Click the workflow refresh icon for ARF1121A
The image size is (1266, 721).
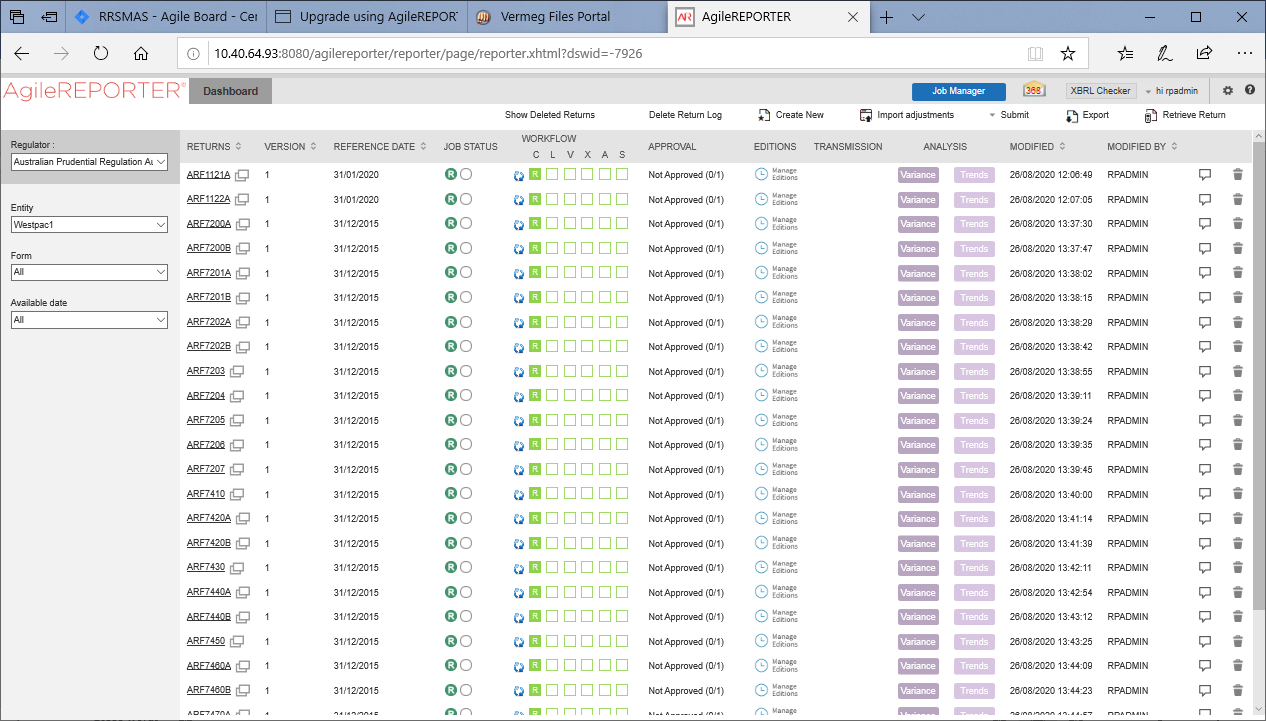[x=519, y=174]
